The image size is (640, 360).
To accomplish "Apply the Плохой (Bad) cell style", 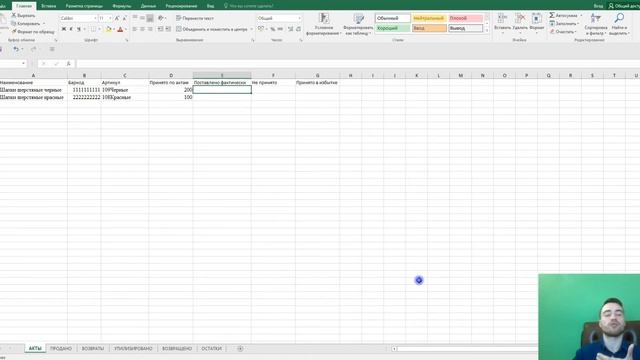I will click(x=465, y=18).
